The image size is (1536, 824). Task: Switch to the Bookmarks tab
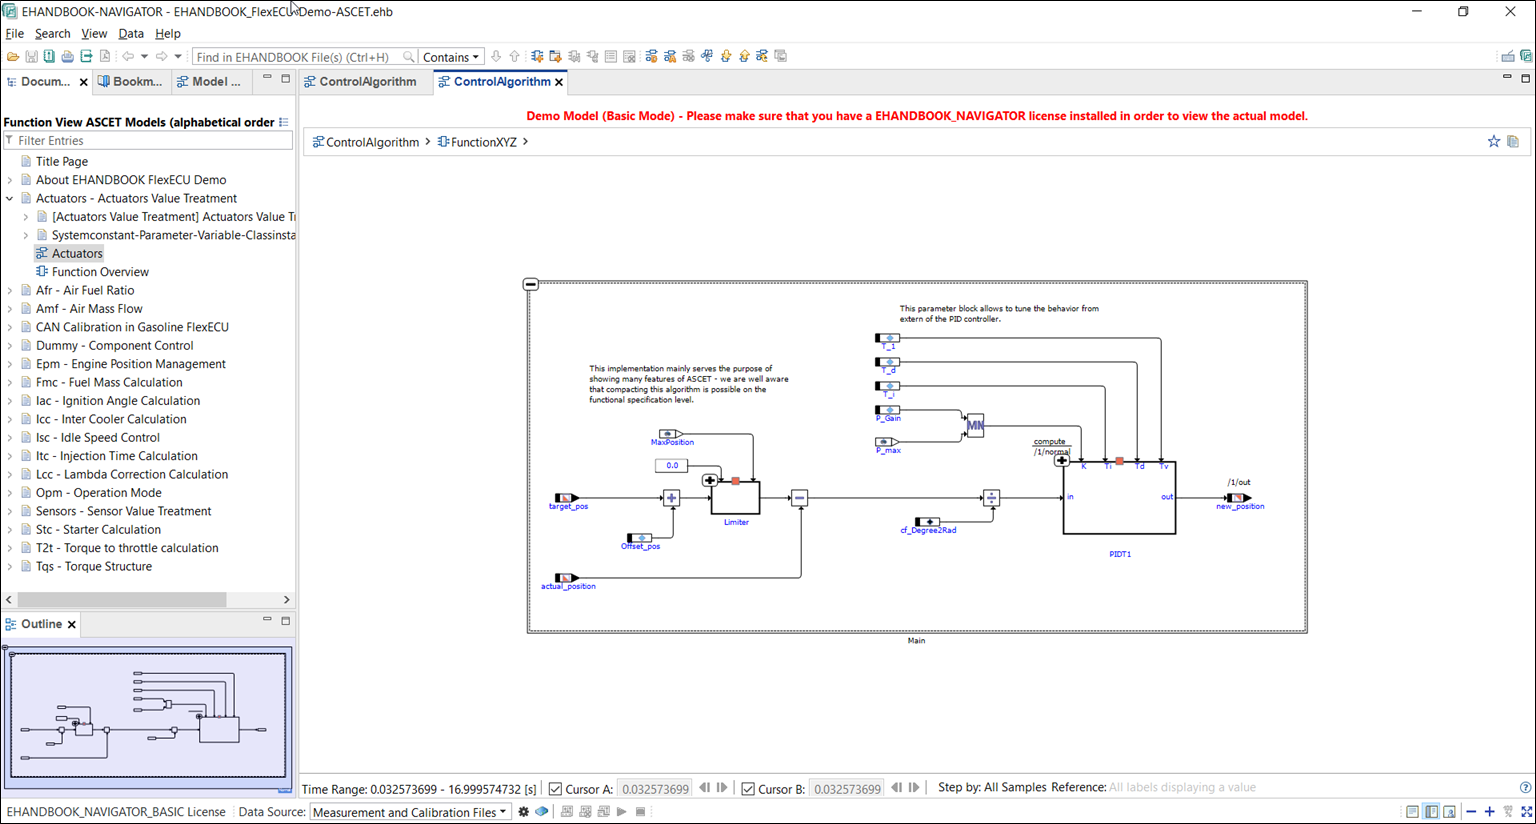130,82
